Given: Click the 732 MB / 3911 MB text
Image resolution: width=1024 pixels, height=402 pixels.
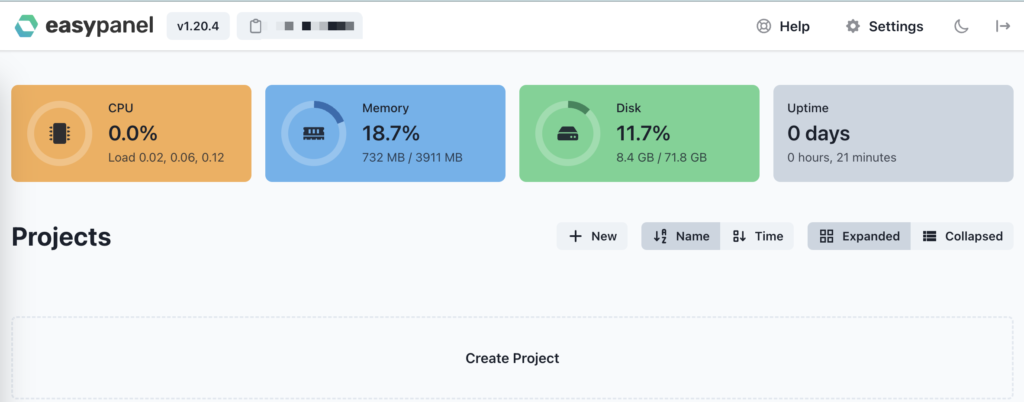Looking at the screenshot, I should (x=412, y=157).
